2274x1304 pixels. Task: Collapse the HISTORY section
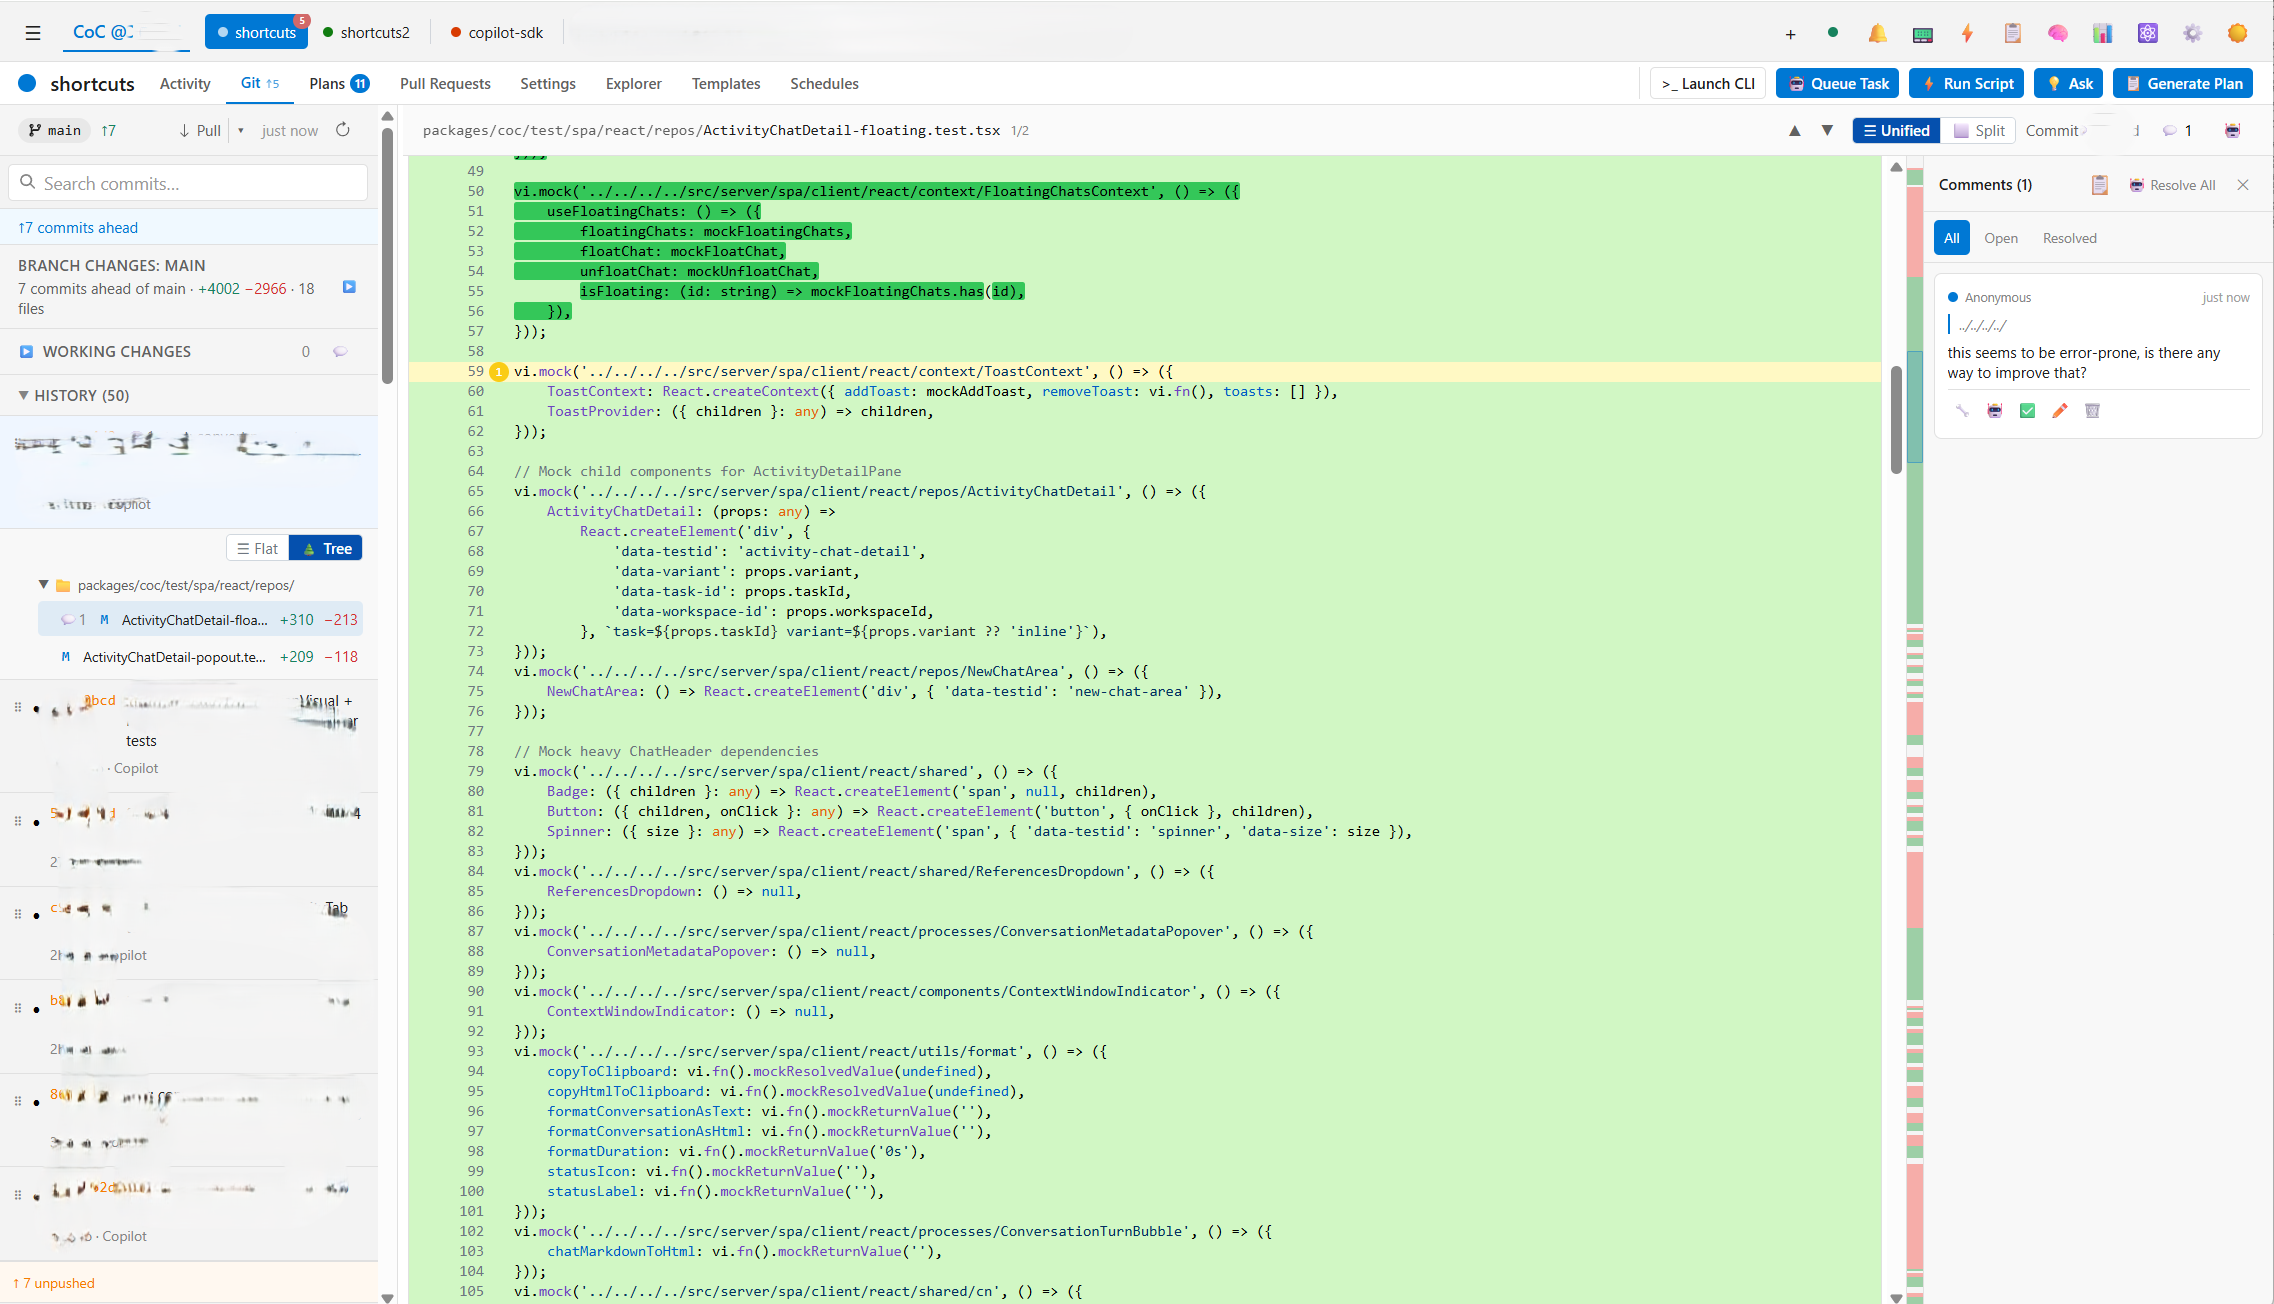[x=24, y=395]
